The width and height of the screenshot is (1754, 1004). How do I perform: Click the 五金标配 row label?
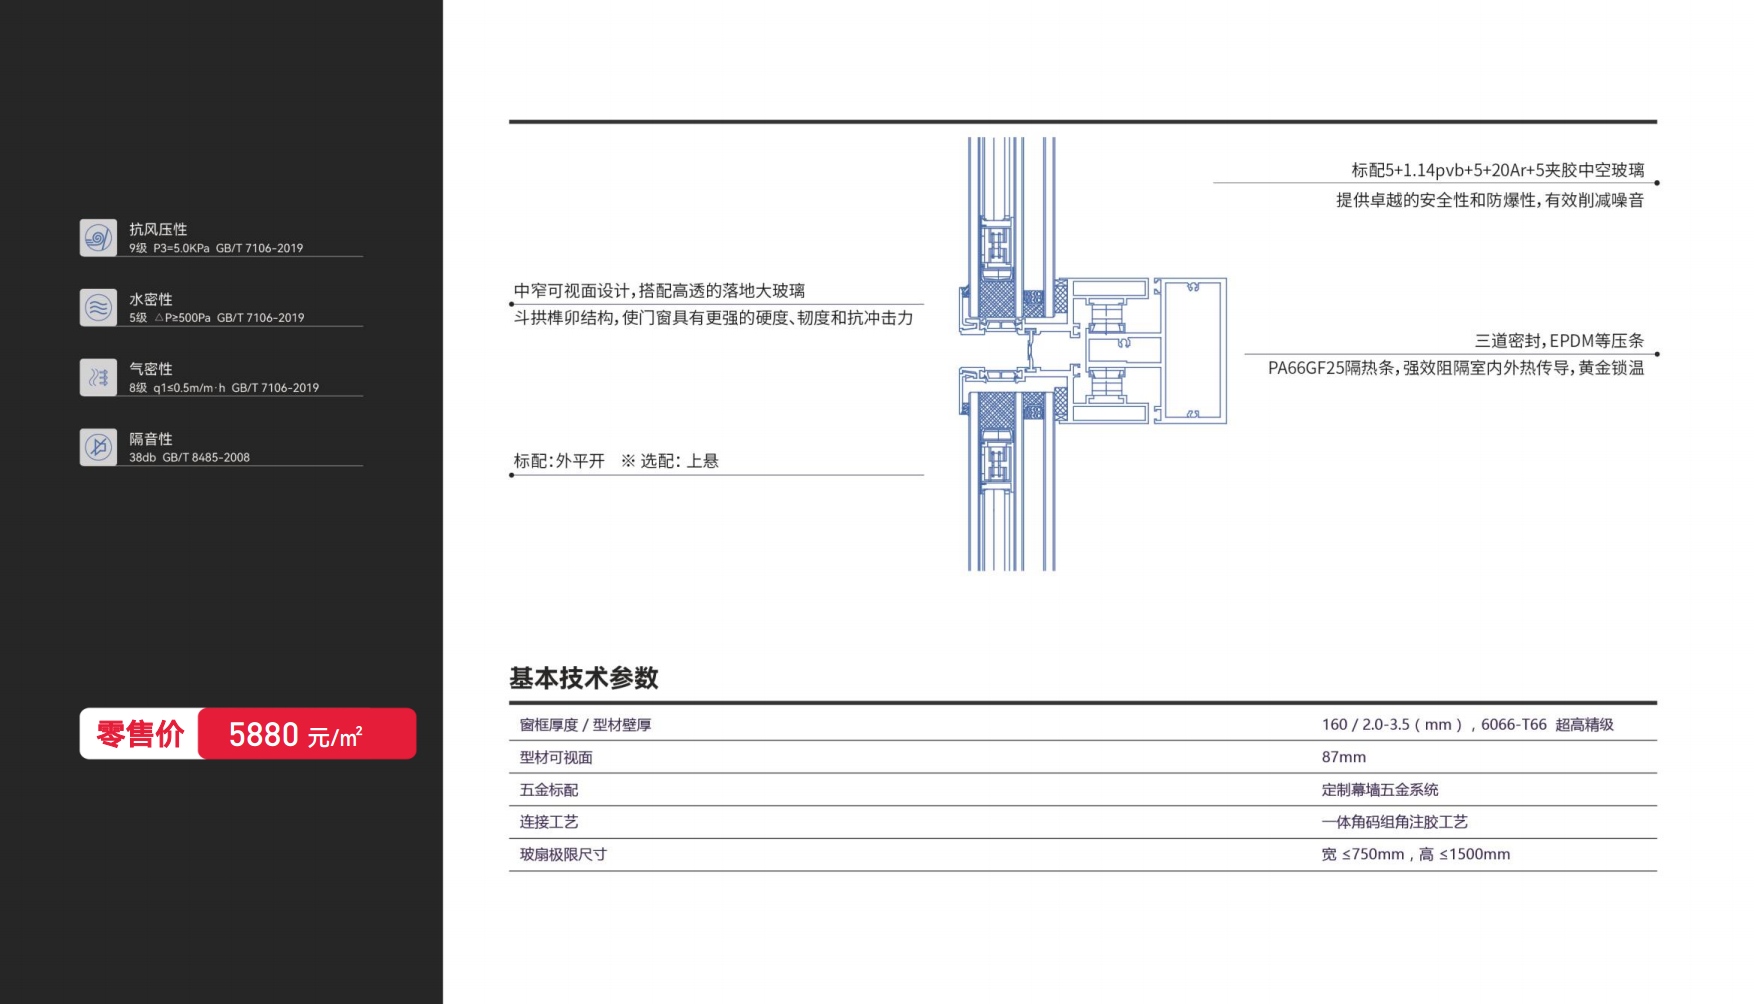(x=549, y=790)
